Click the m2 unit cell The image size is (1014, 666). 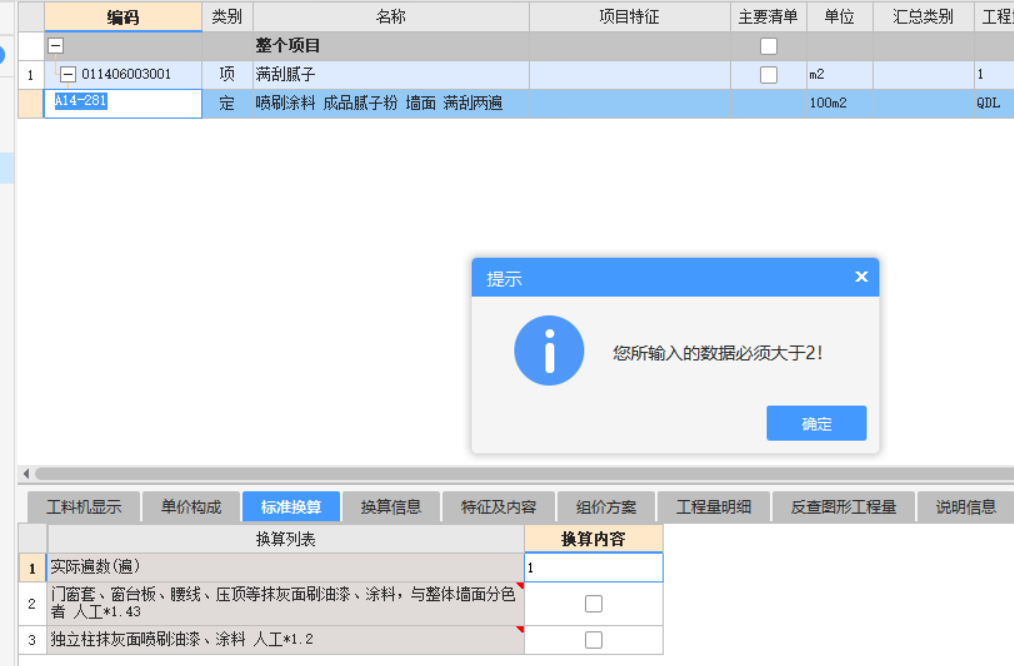[x=839, y=74]
